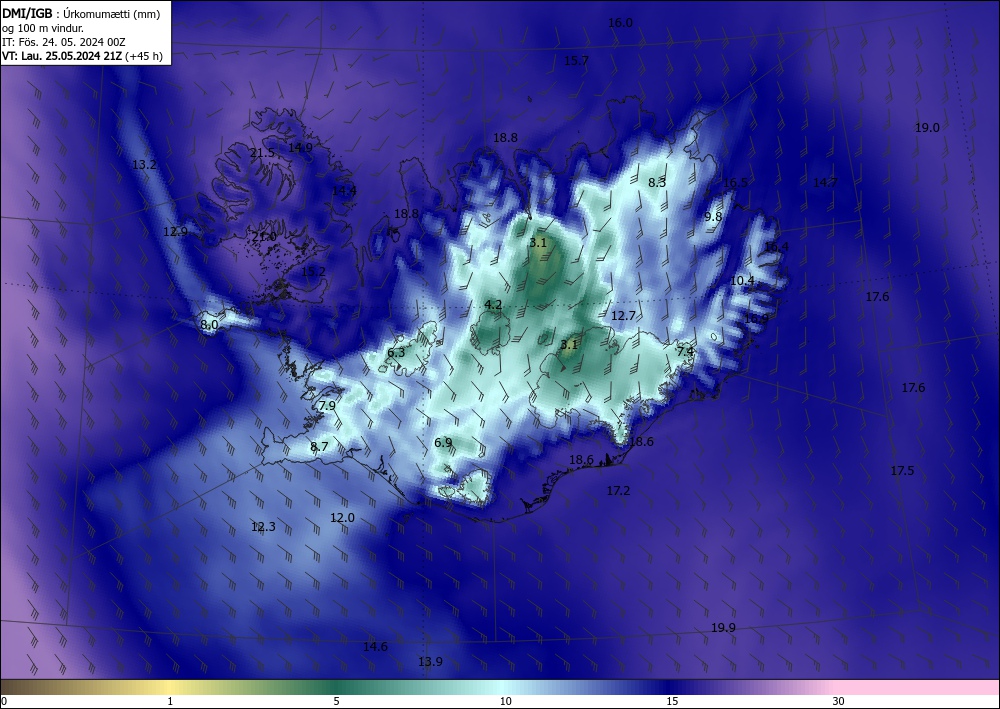
Task: Click the 16.0 value on the map
Action: click(x=620, y=23)
